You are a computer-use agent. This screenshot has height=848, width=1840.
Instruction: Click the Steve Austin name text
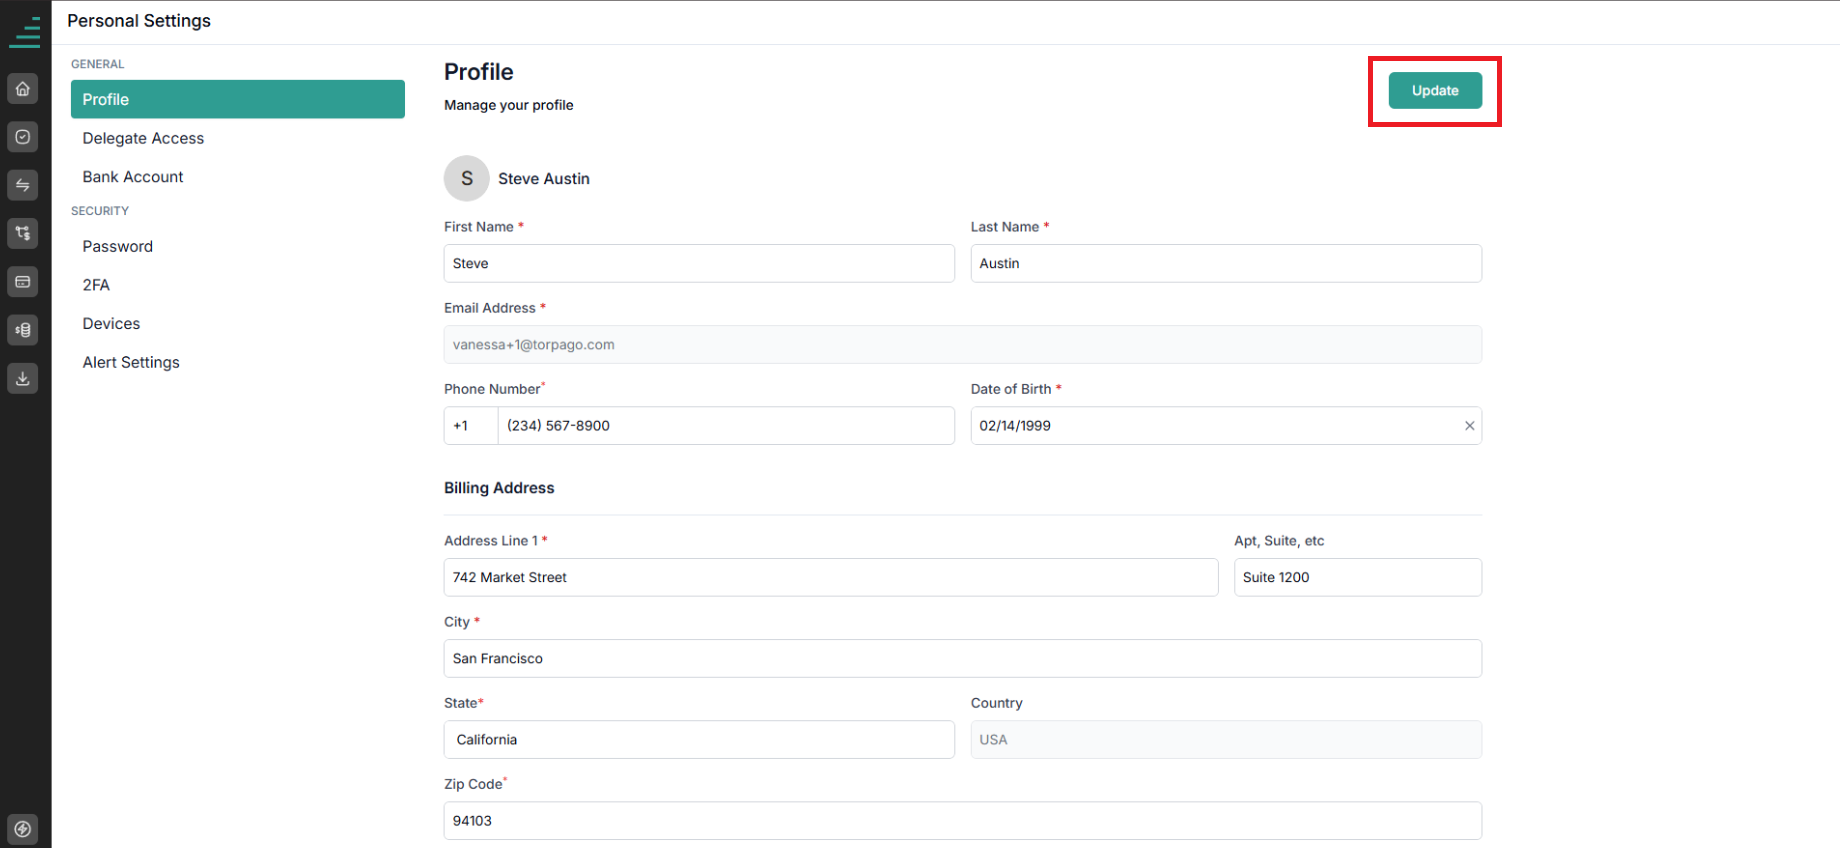tap(544, 179)
